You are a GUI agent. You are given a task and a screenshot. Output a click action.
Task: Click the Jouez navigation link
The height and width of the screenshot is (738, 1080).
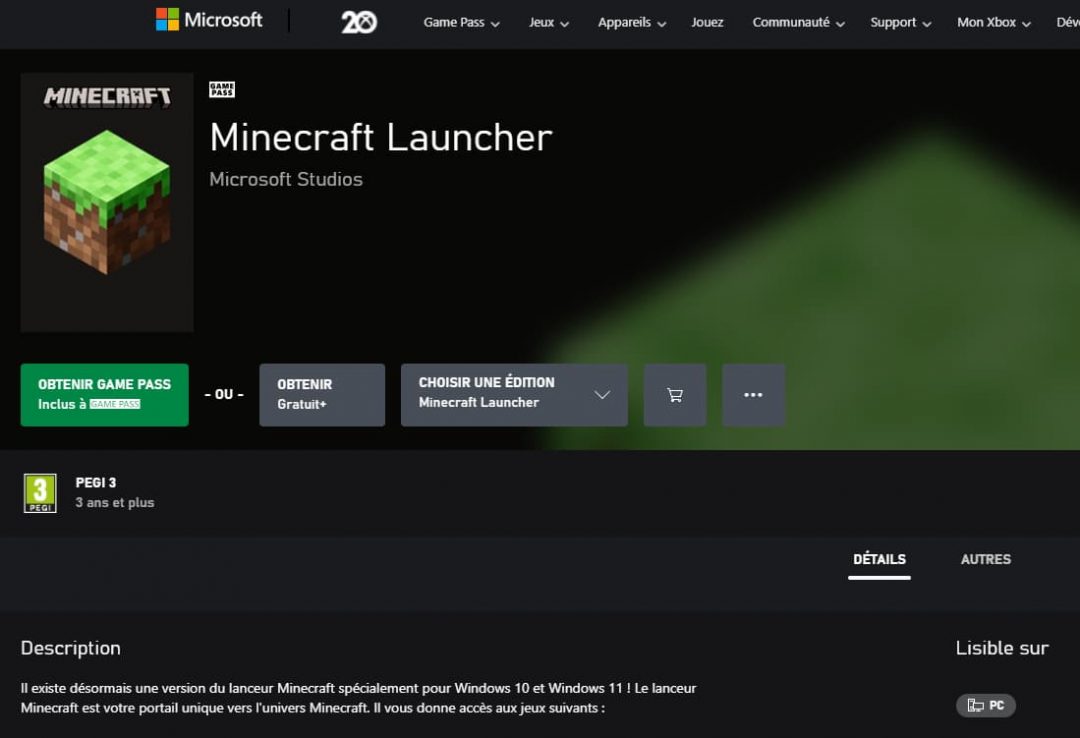[707, 22]
